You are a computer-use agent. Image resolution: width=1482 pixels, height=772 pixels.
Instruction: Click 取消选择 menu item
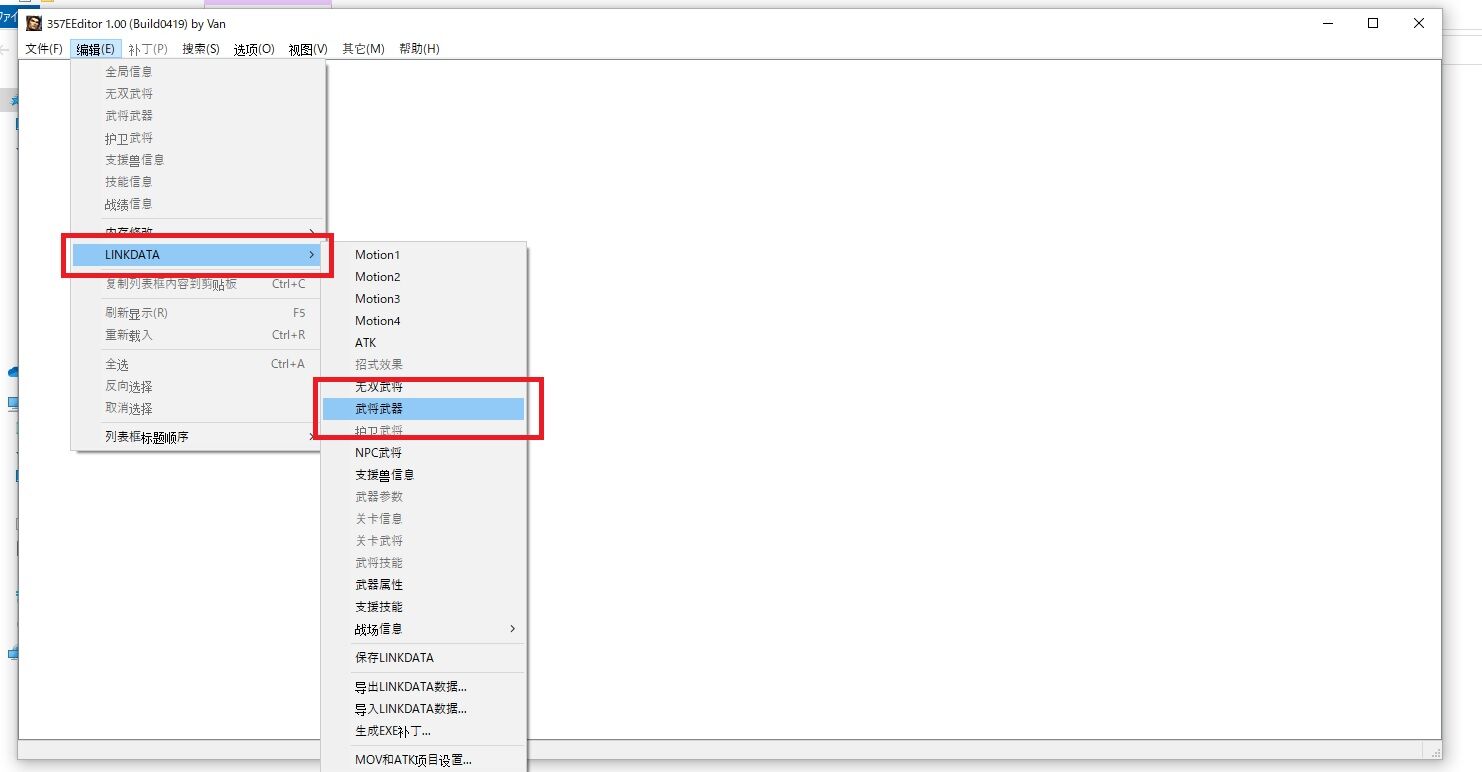coord(198,408)
